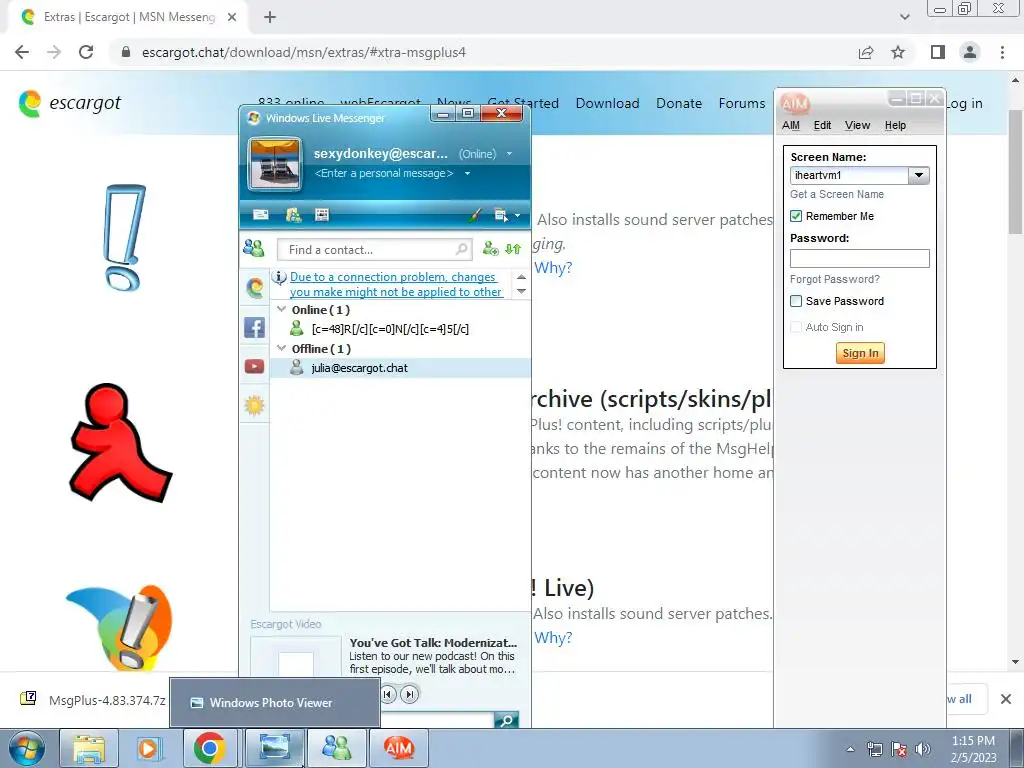Click the search button at Messenger bottom

tap(507, 720)
